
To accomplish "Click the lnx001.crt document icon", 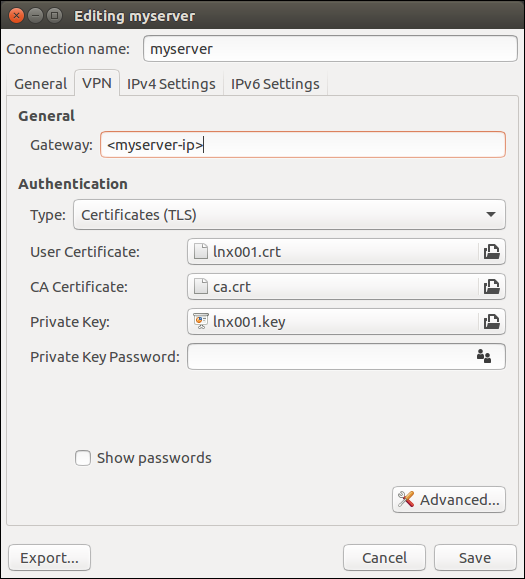I will tap(201, 251).
